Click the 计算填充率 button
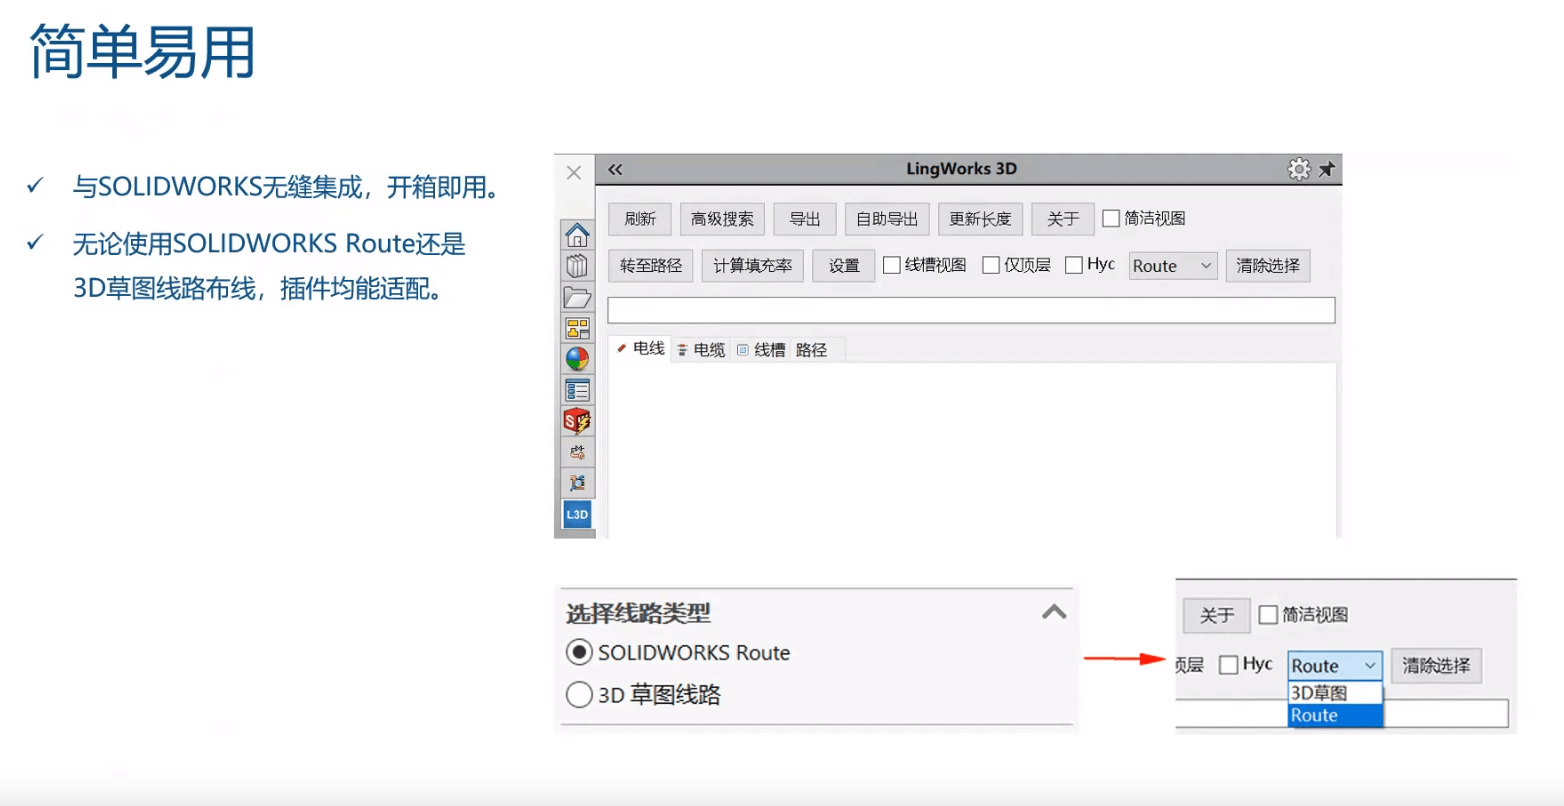This screenshot has height=806, width=1564. click(752, 265)
